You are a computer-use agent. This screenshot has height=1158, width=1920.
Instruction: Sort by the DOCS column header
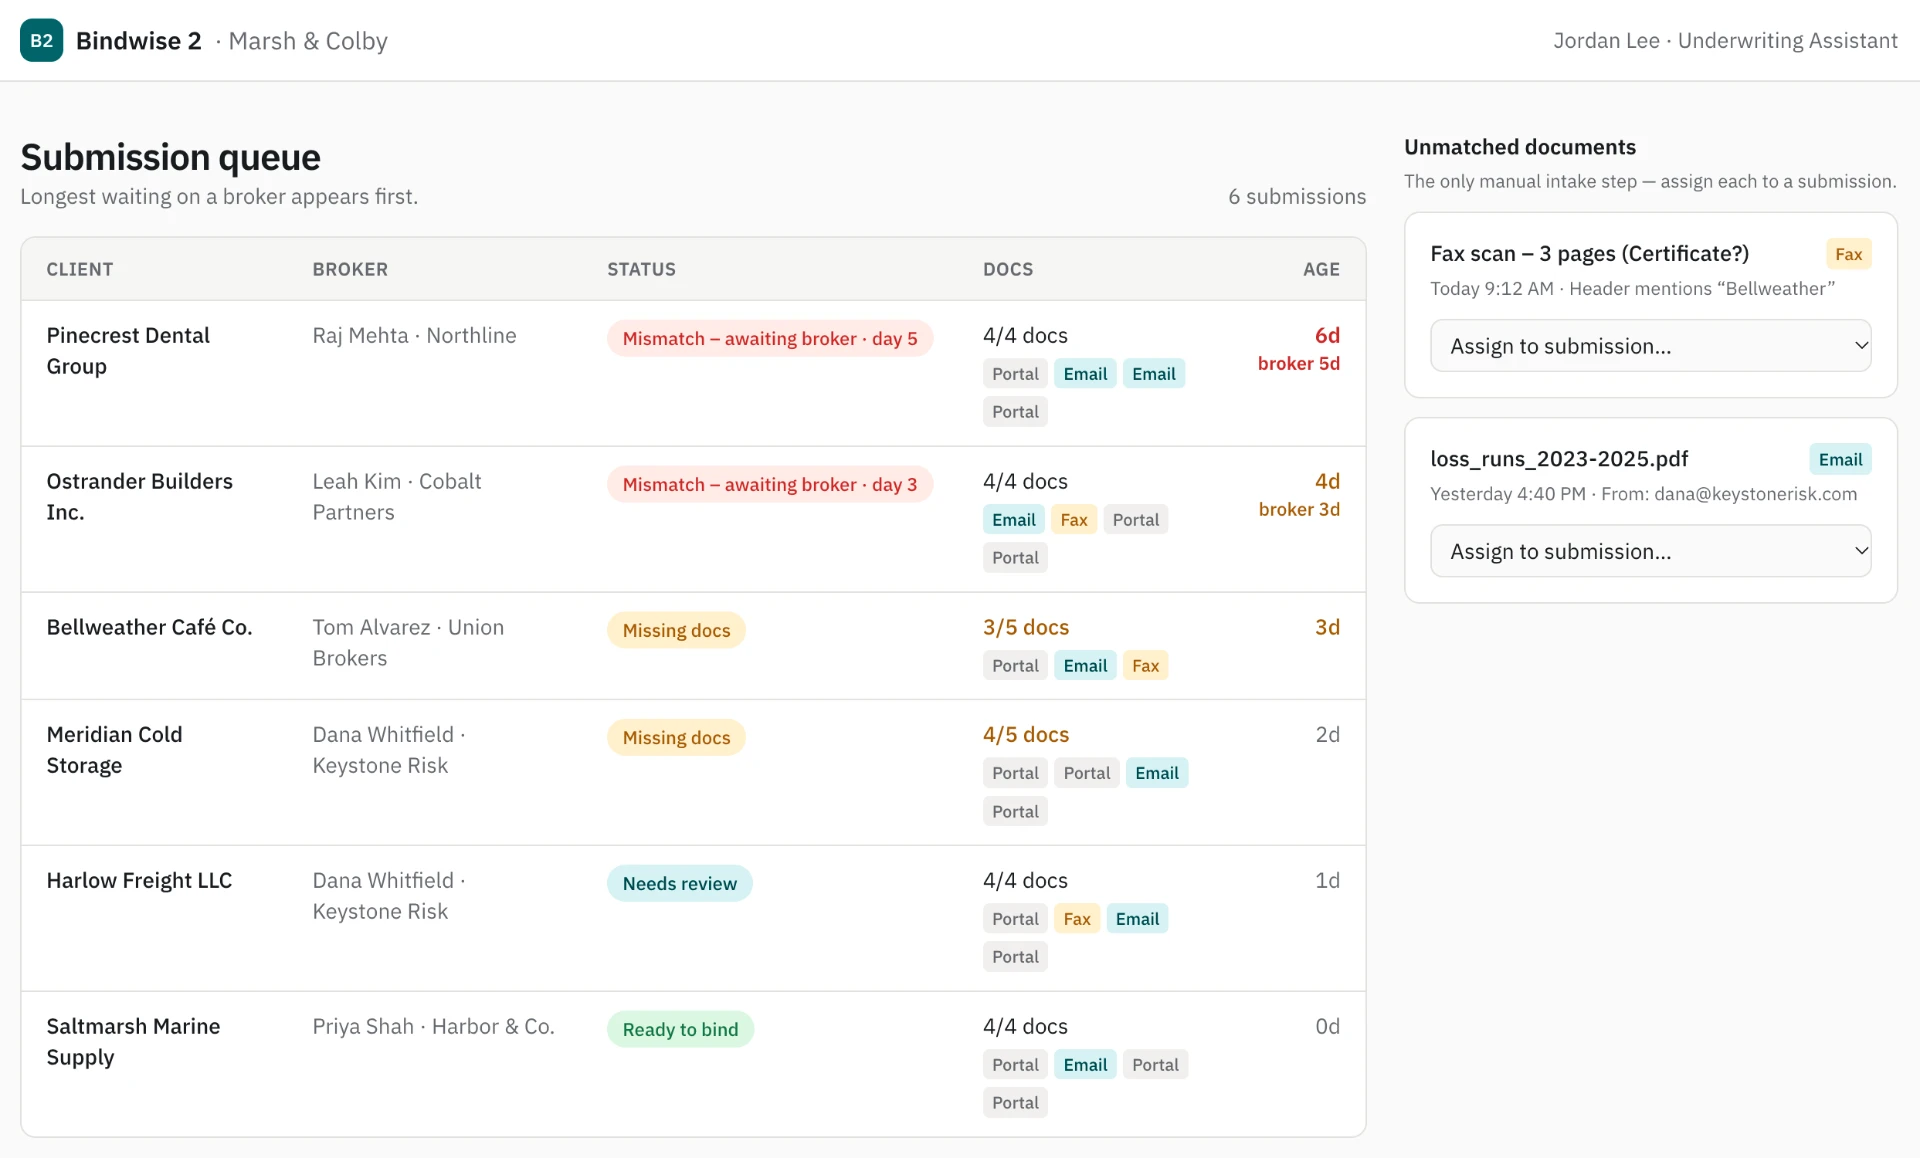coord(1008,270)
